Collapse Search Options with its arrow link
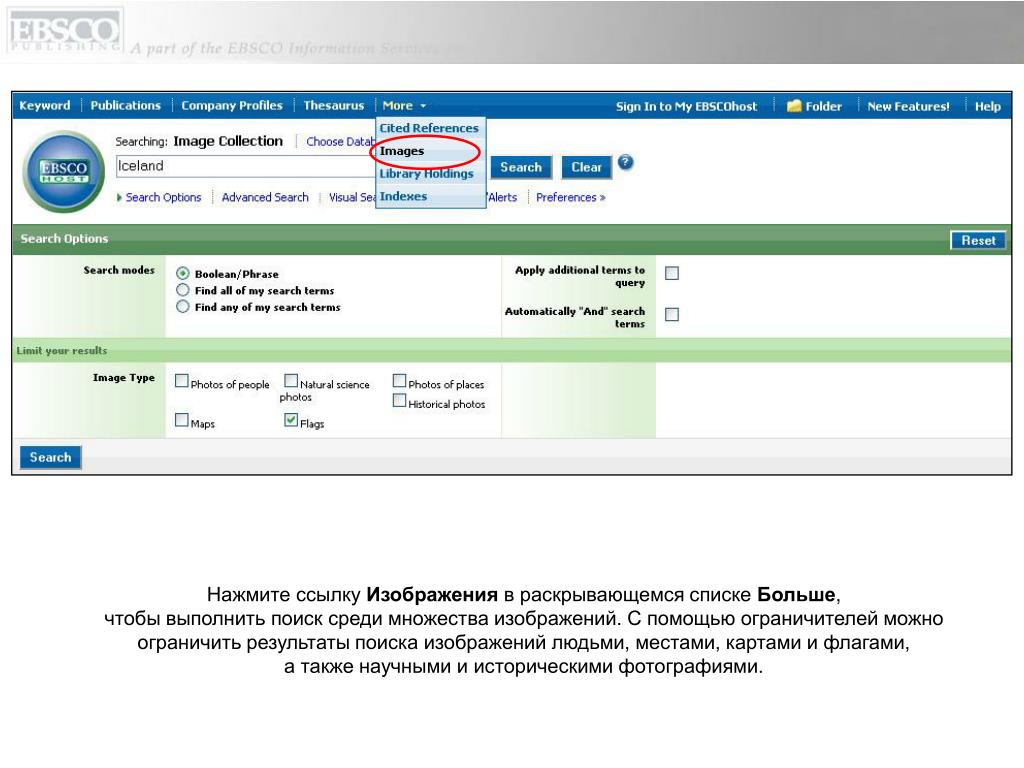This screenshot has width=1024, height=768. point(159,197)
